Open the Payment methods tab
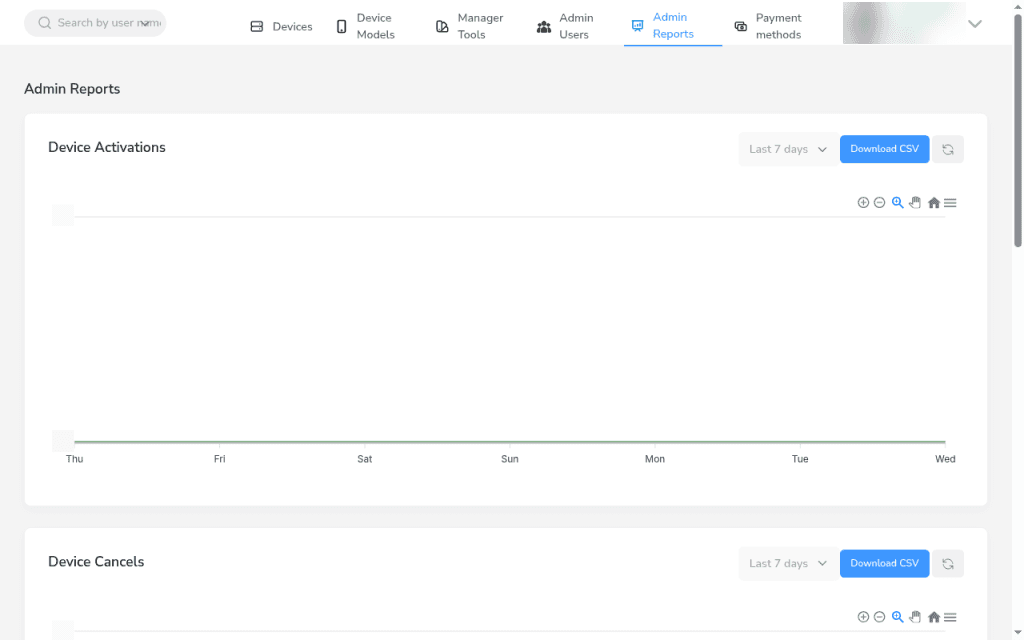Viewport: 1024px width, 640px height. click(768, 26)
